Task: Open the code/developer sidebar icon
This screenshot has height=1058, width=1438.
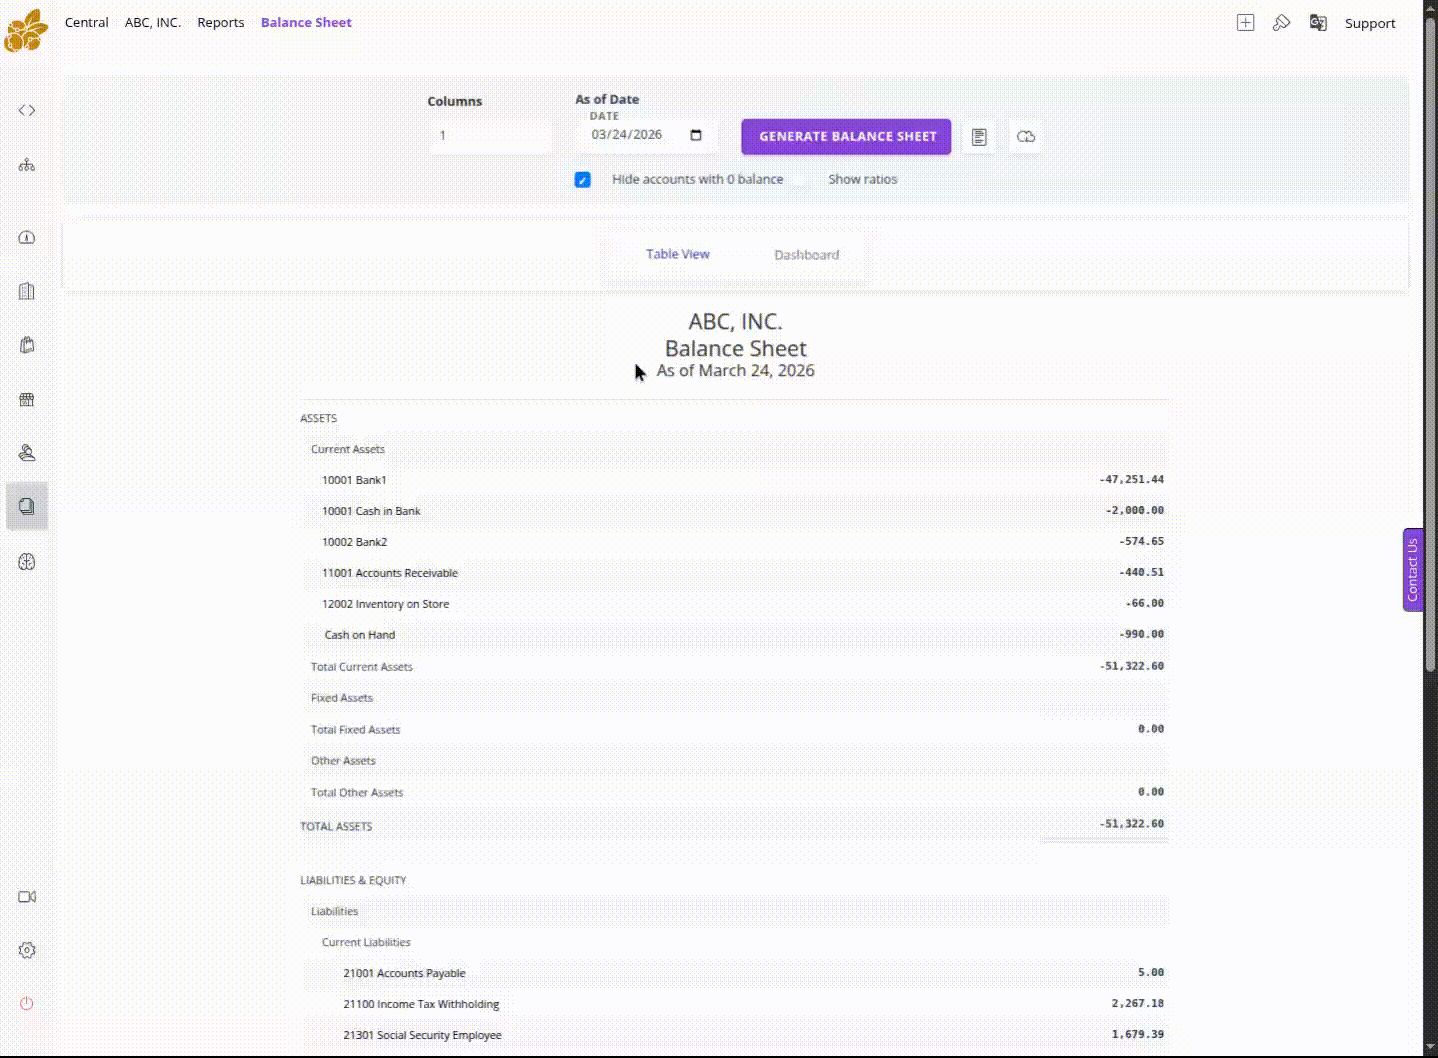Action: tap(26, 110)
